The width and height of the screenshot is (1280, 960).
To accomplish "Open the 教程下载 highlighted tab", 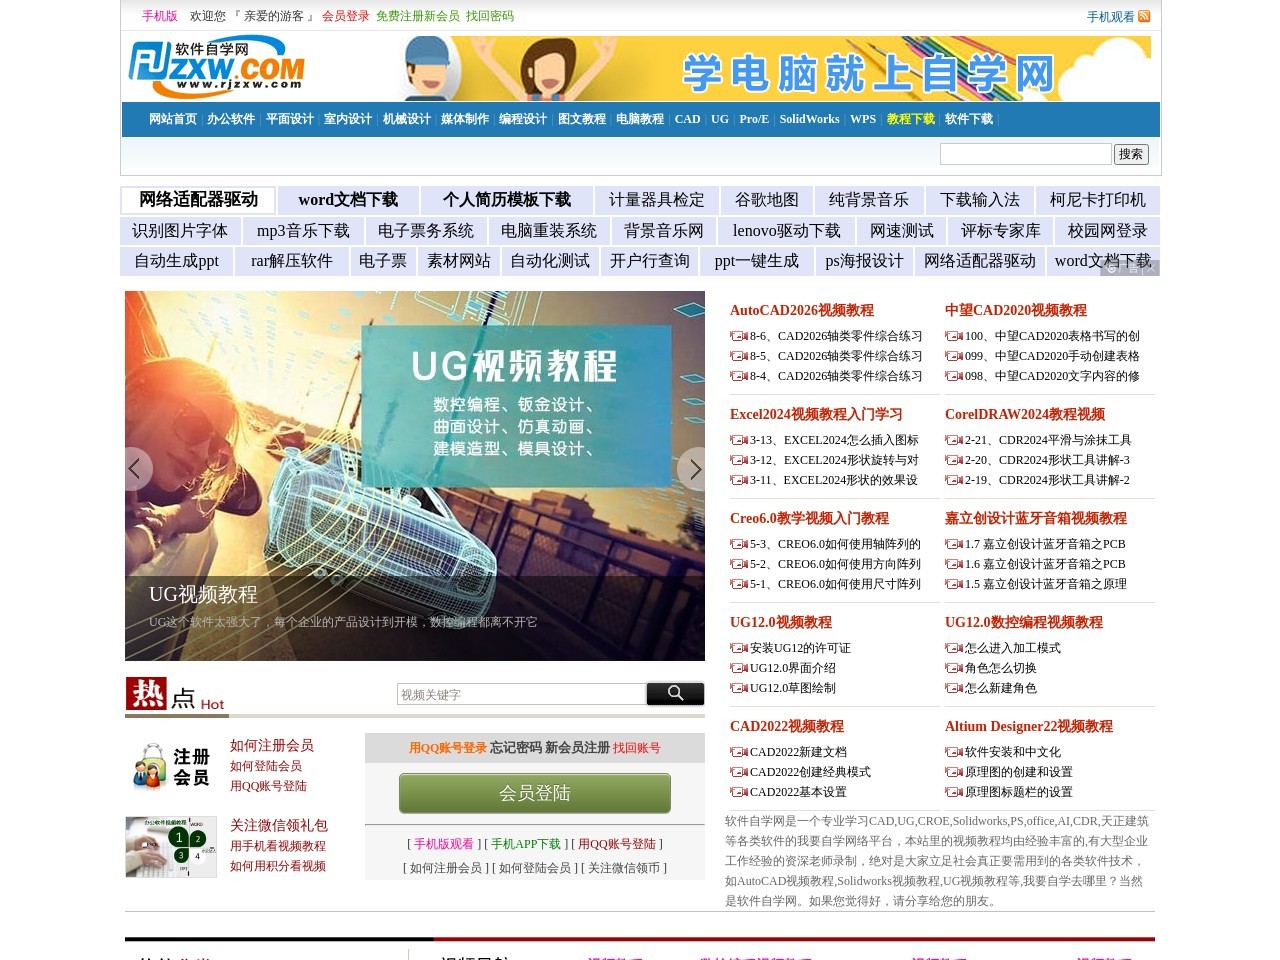I will coord(910,119).
